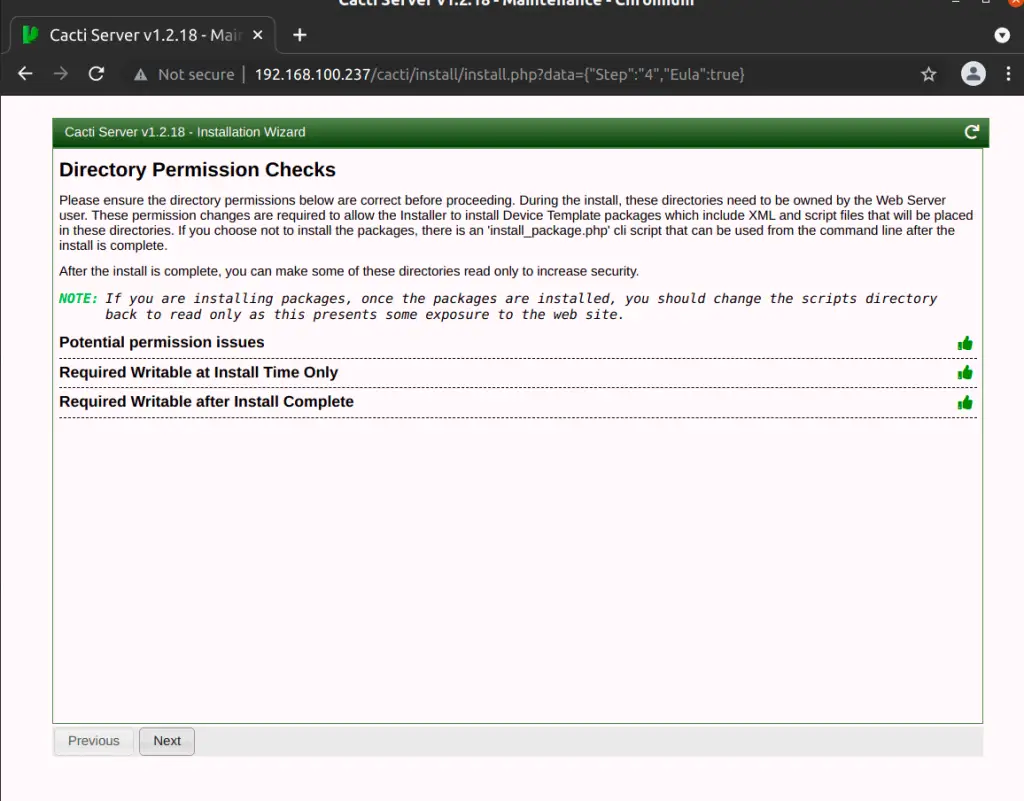
Task: Go back using the browser back arrow
Action: 24,73
